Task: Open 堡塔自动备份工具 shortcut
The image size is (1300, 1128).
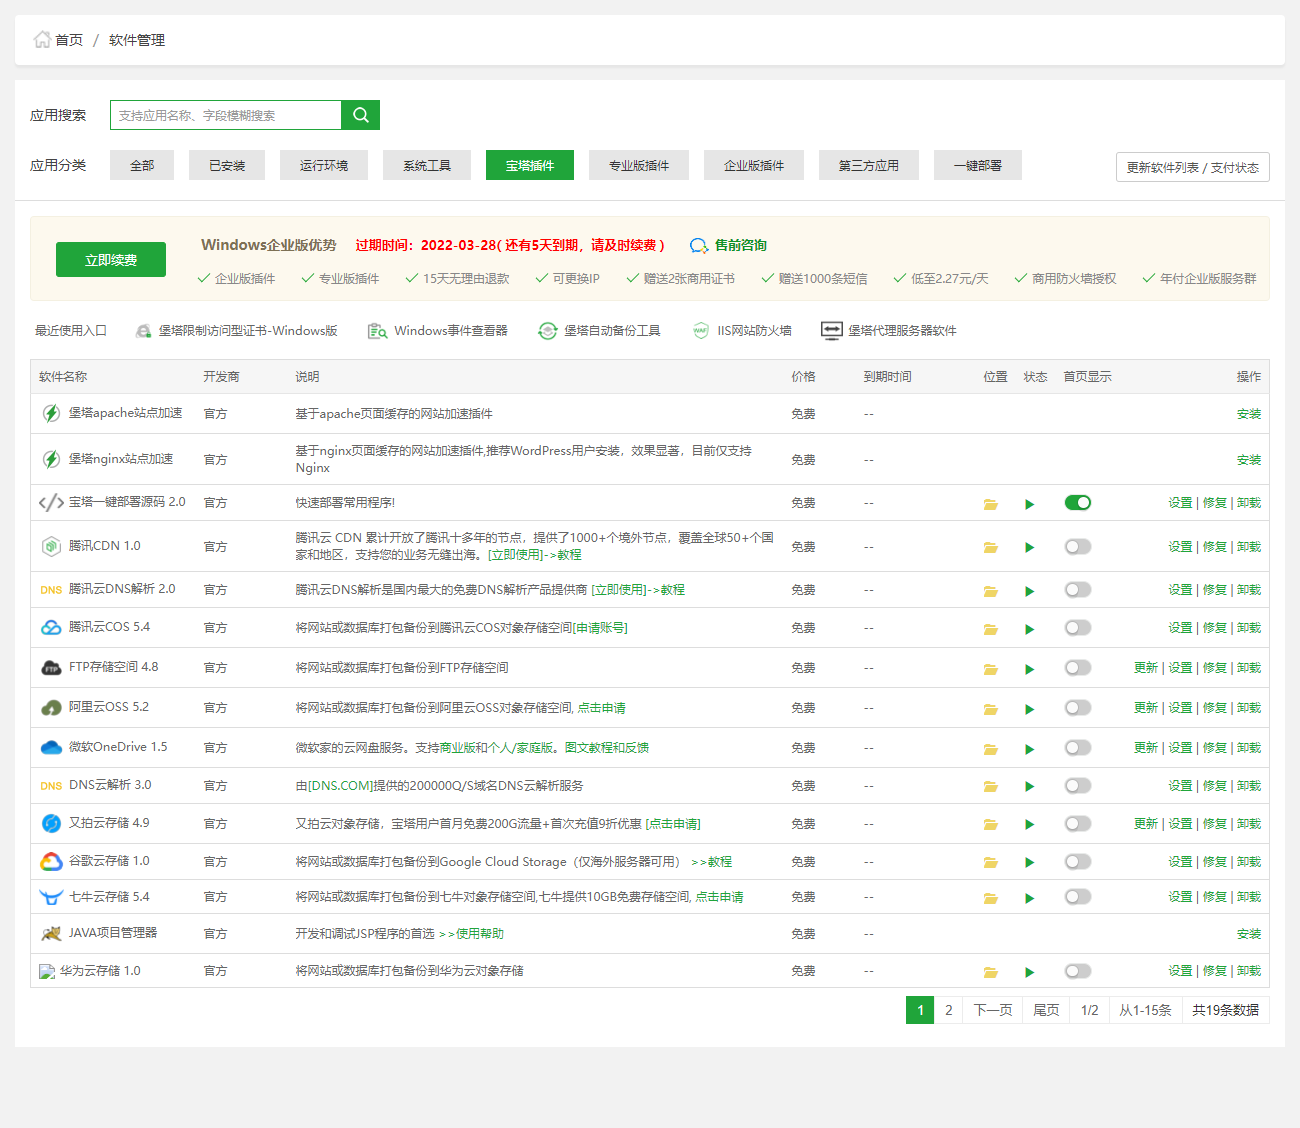Action: coord(599,331)
